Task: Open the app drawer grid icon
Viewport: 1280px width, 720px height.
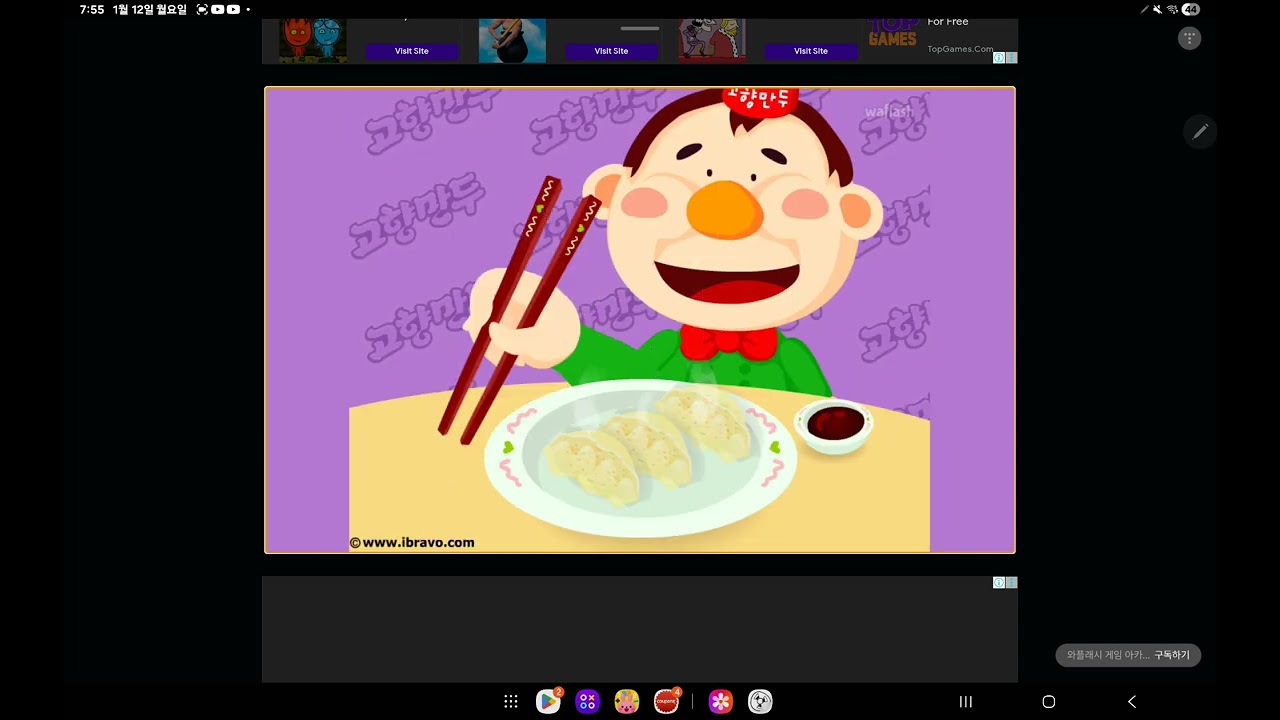Action: 511,702
